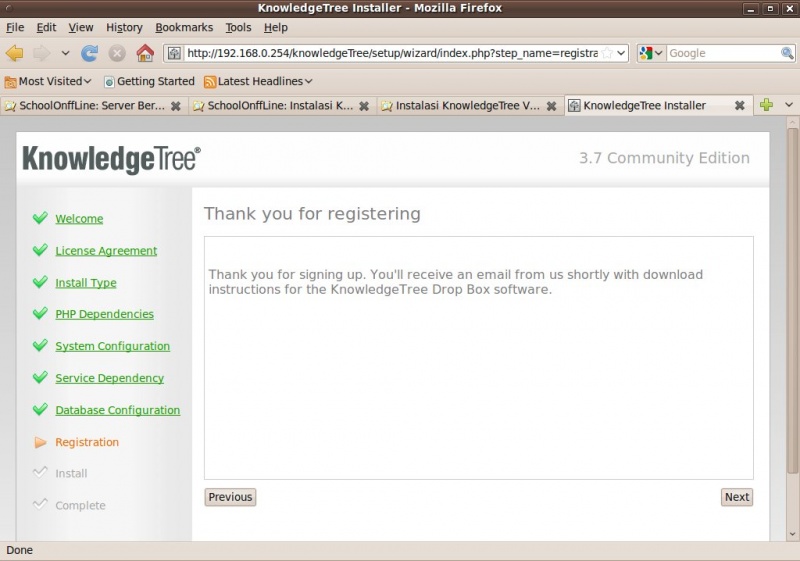Close the Instalasi KnowledgeTree V... tab
Screen dimensions: 800x561
click(552, 106)
